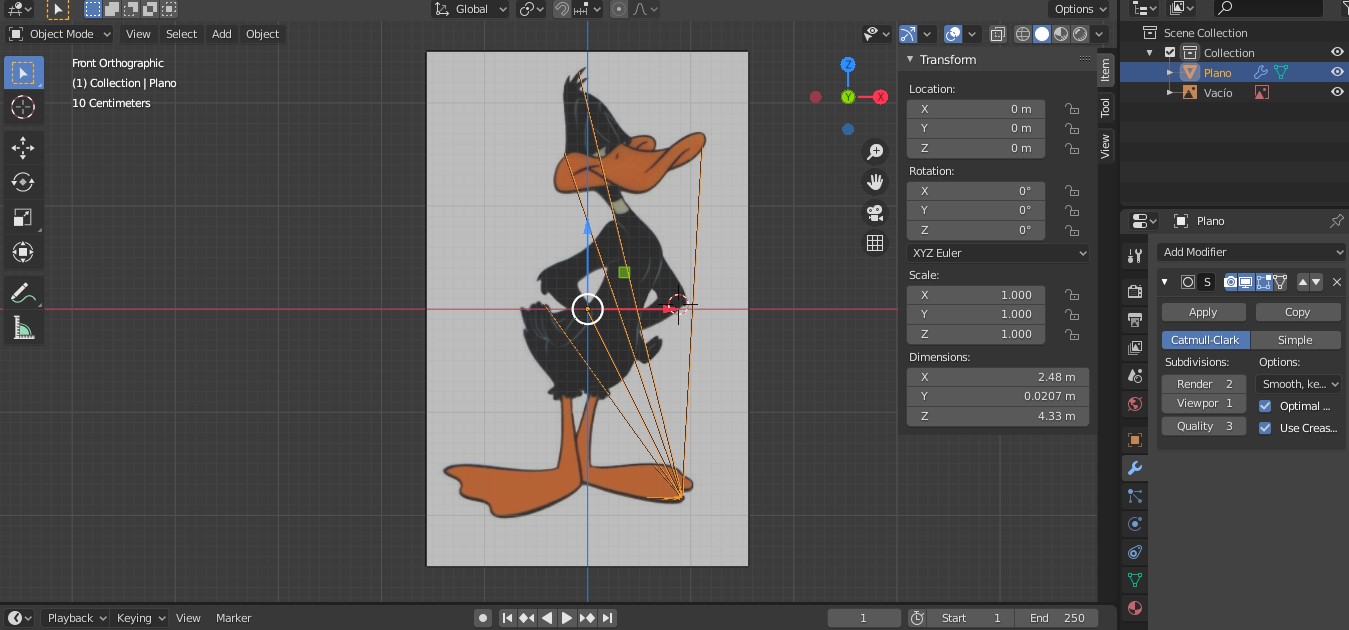Open the Add Modifier dropdown
This screenshot has height=630, width=1349.
point(1252,252)
